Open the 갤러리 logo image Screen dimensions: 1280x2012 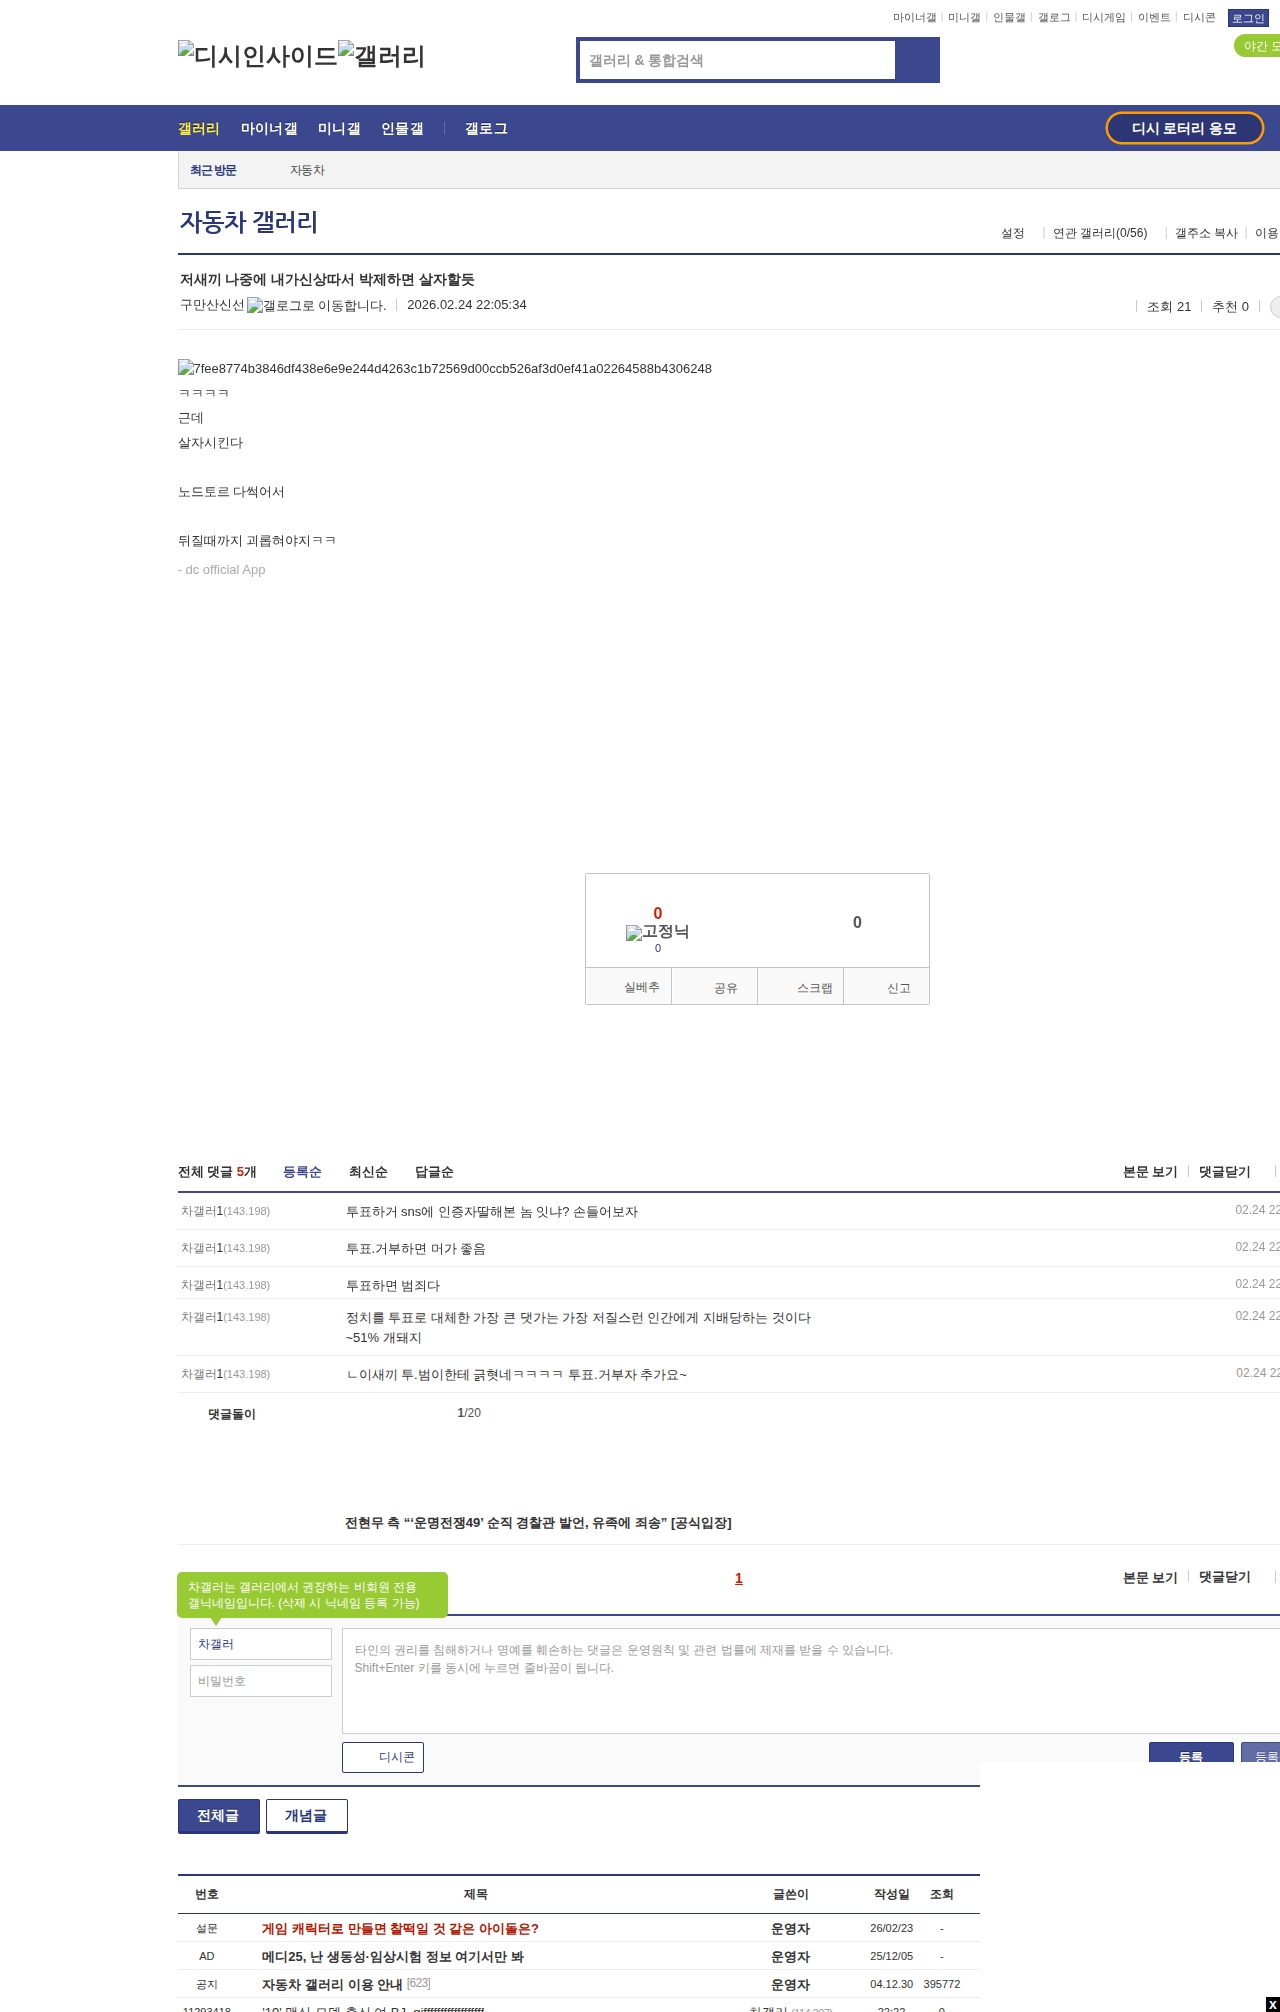point(381,56)
